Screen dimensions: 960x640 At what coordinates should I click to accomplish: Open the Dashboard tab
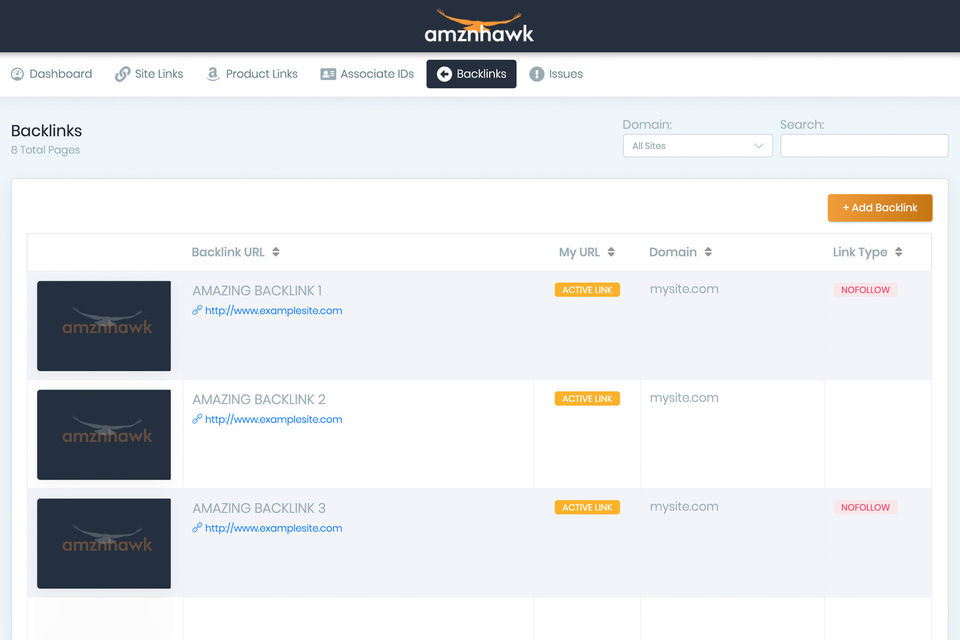pyautogui.click(x=51, y=74)
